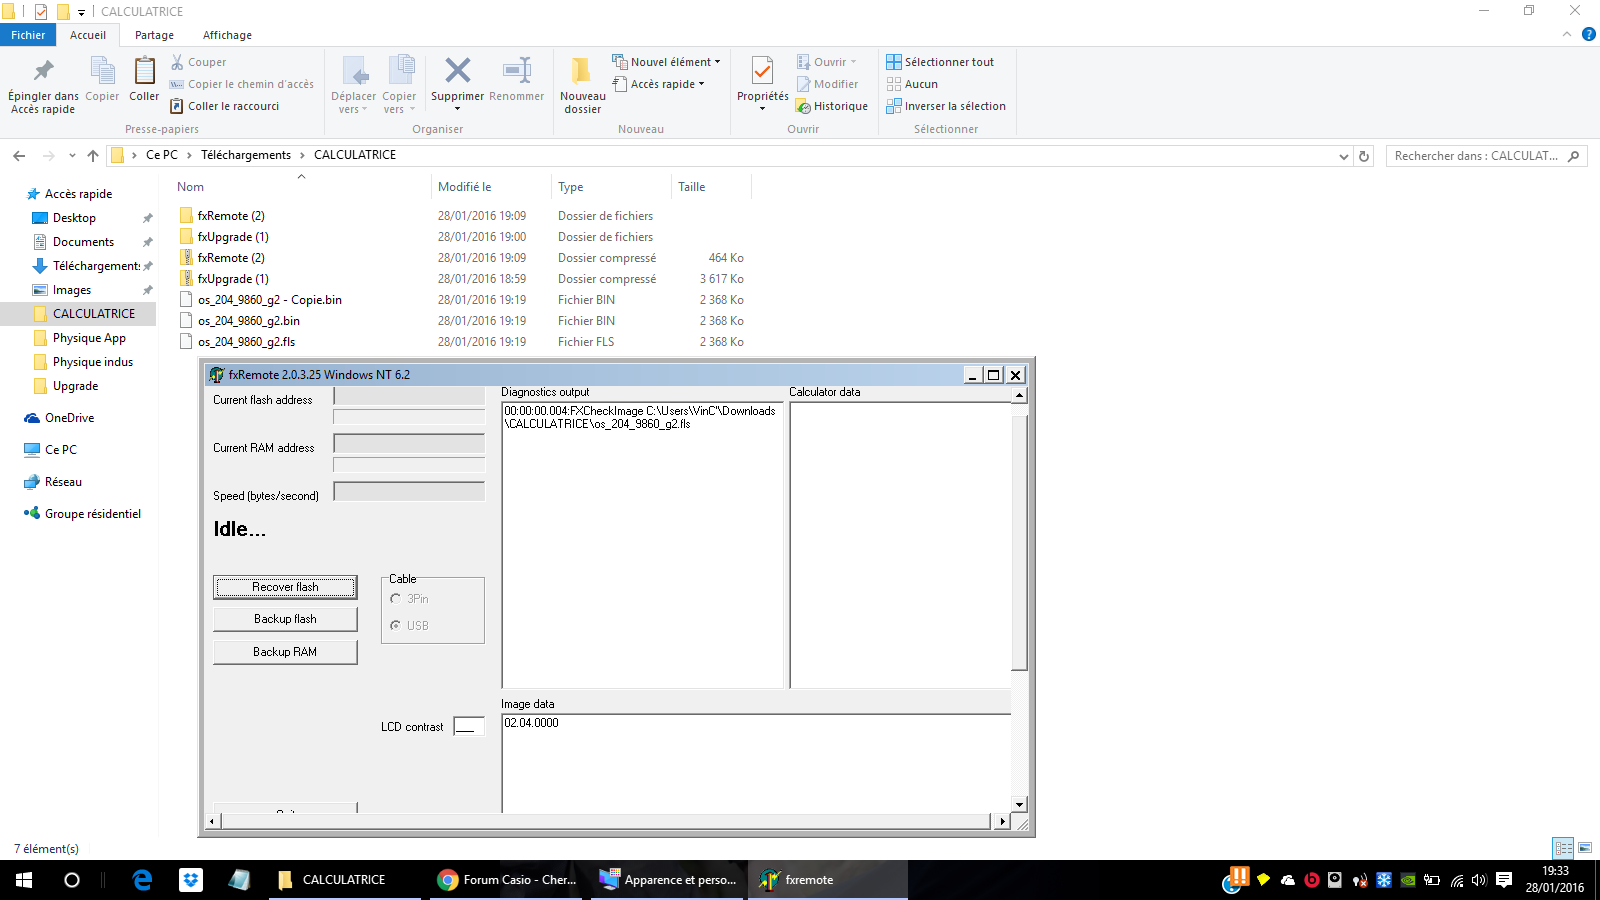Go back with the left arrow
Screen dimensions: 1600x900
(19, 155)
